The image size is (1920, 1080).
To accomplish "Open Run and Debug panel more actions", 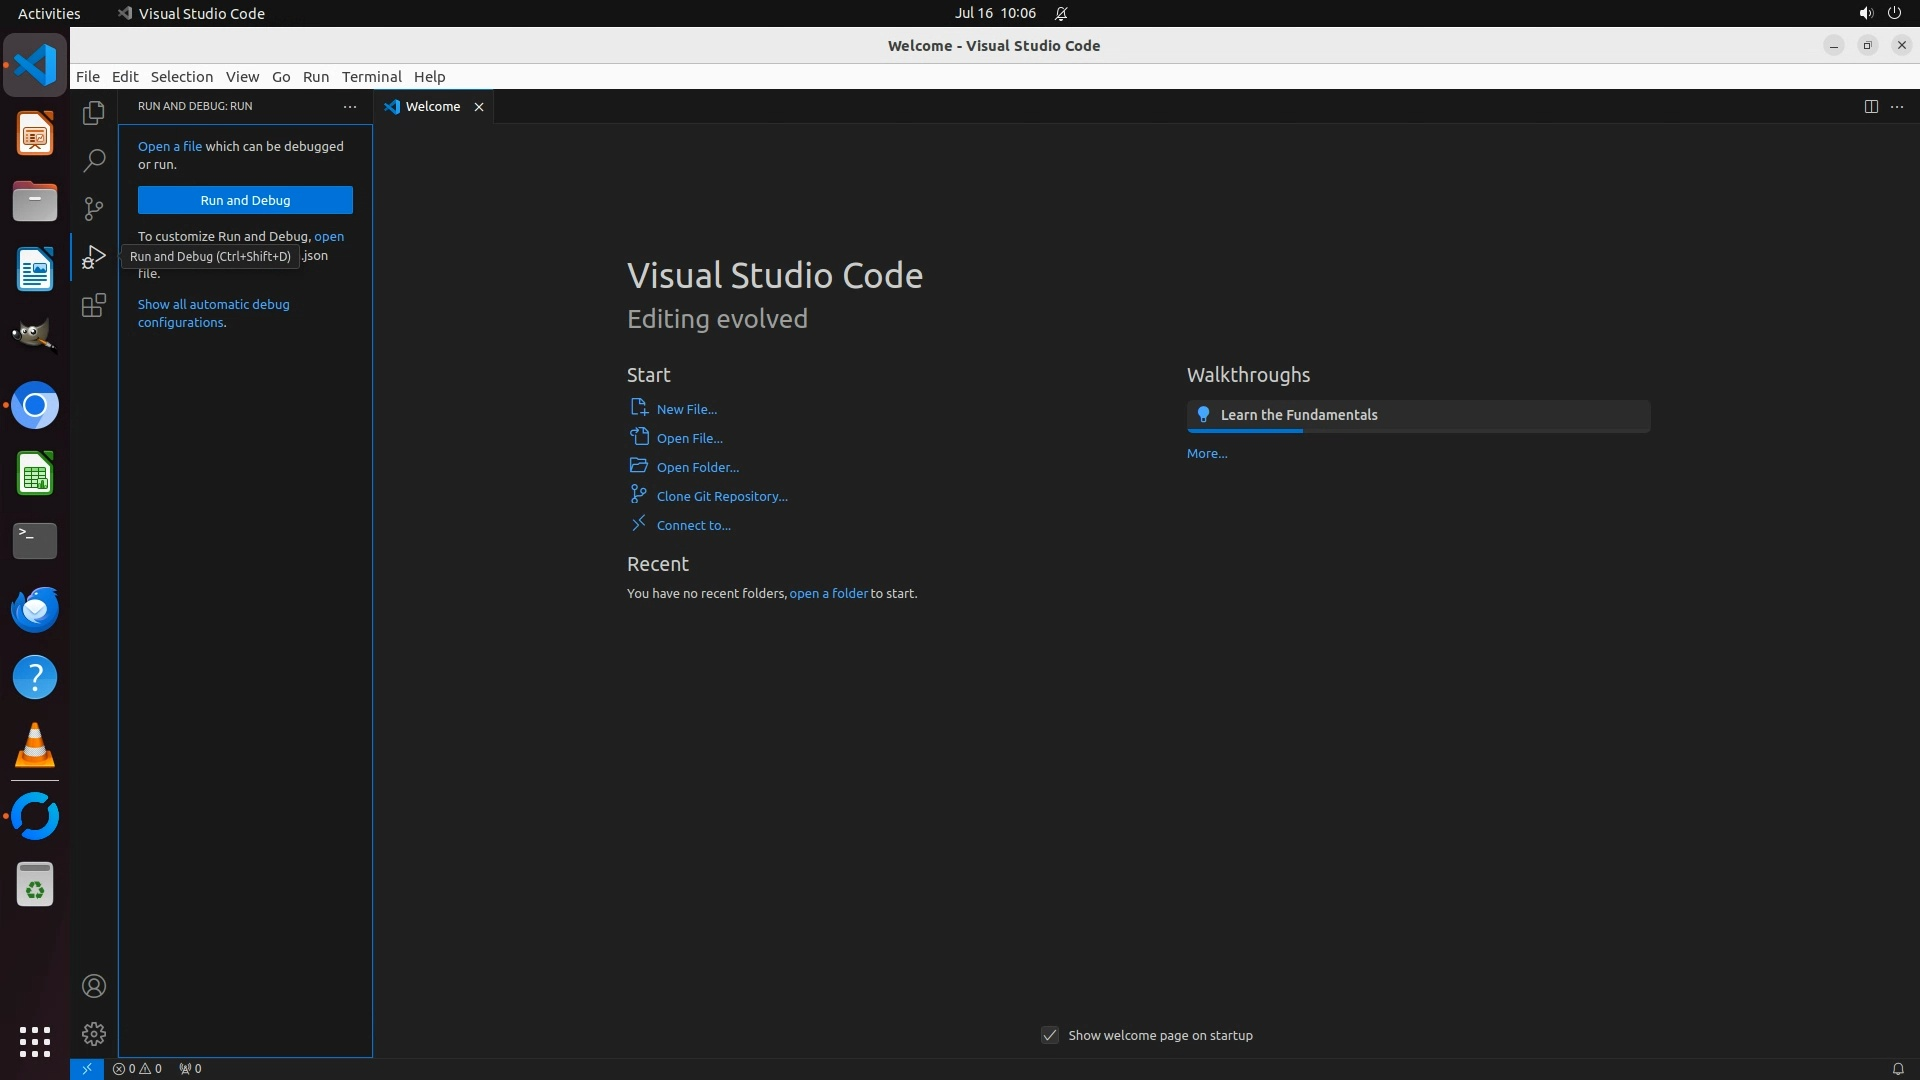I will click(x=350, y=106).
